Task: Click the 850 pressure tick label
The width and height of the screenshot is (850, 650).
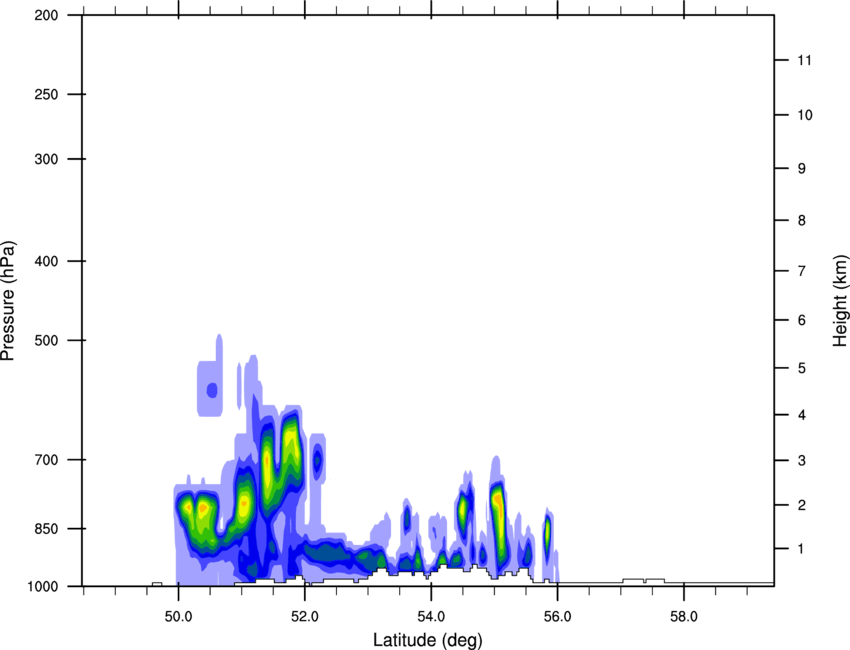Action: tap(46, 529)
